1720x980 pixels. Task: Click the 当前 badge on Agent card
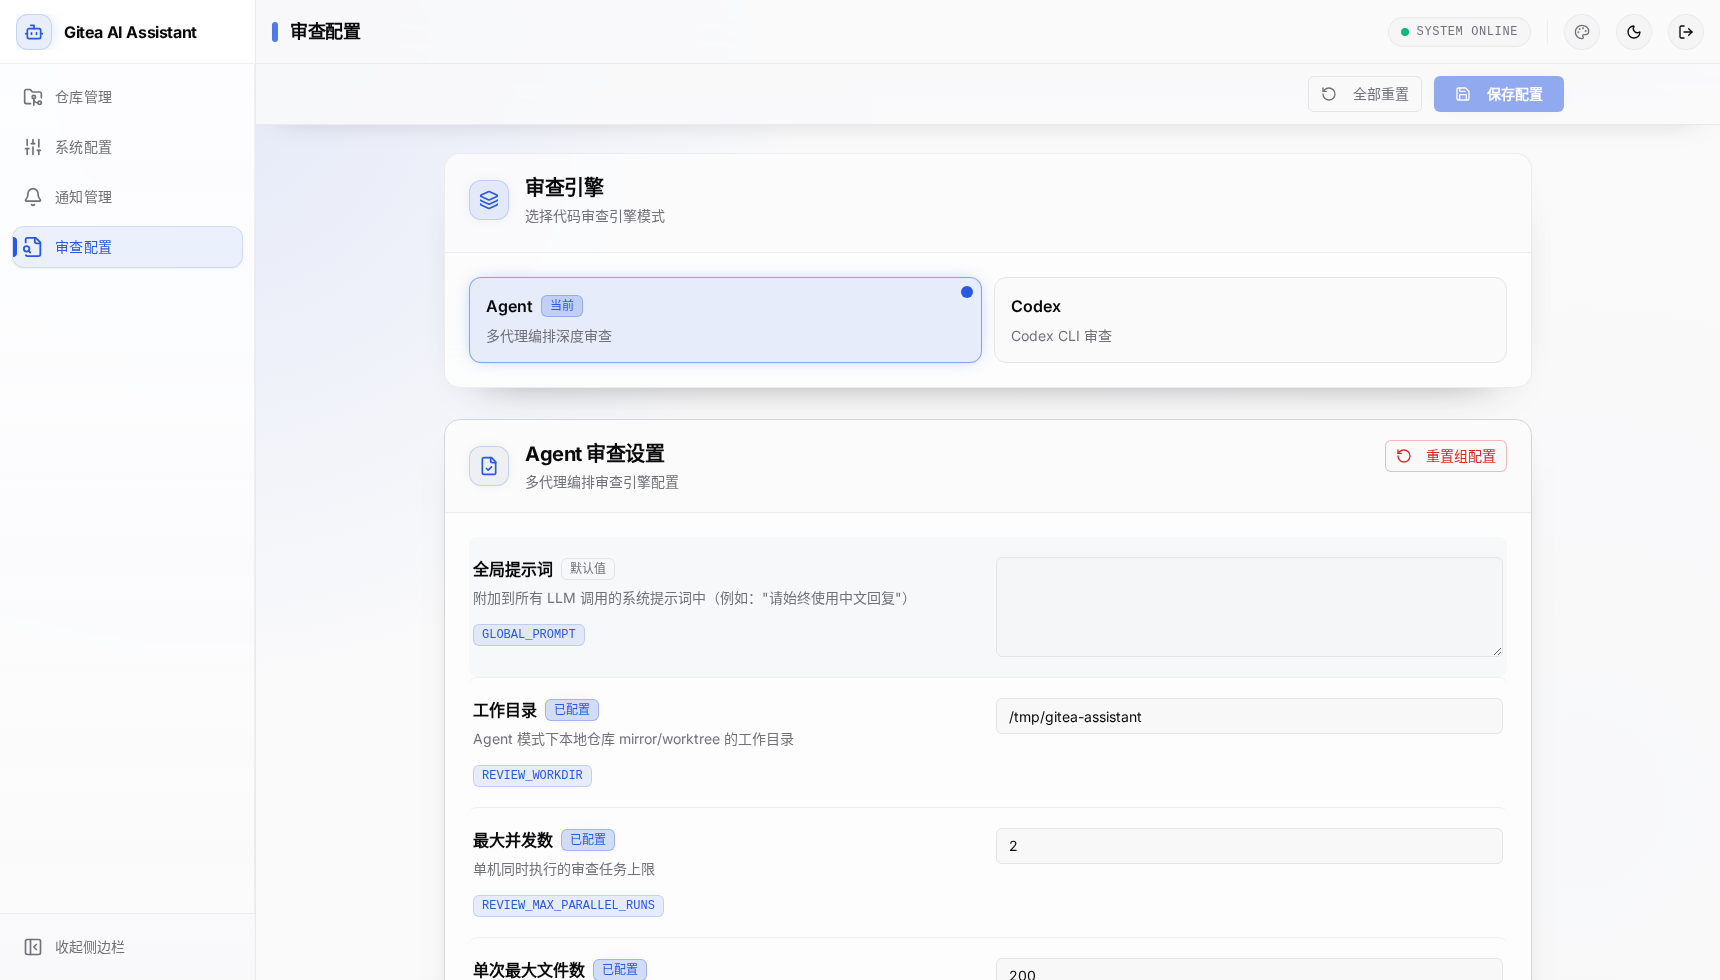[x=562, y=306]
